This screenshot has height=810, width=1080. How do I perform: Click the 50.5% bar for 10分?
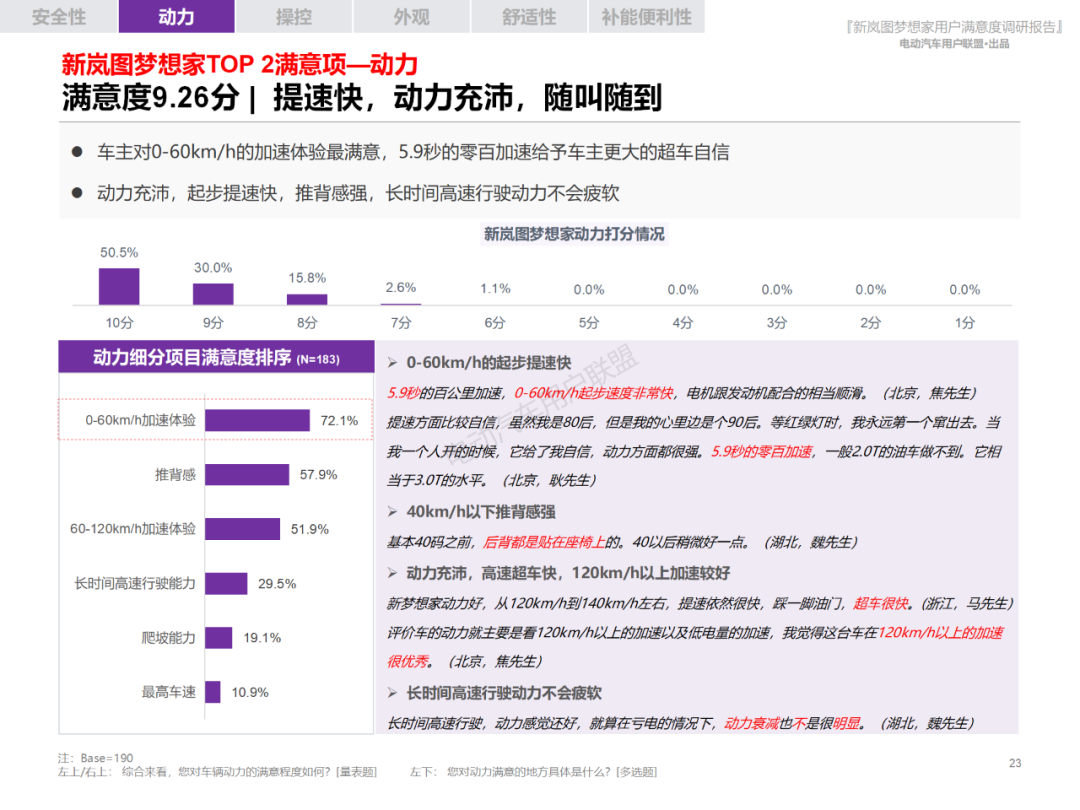[119, 286]
